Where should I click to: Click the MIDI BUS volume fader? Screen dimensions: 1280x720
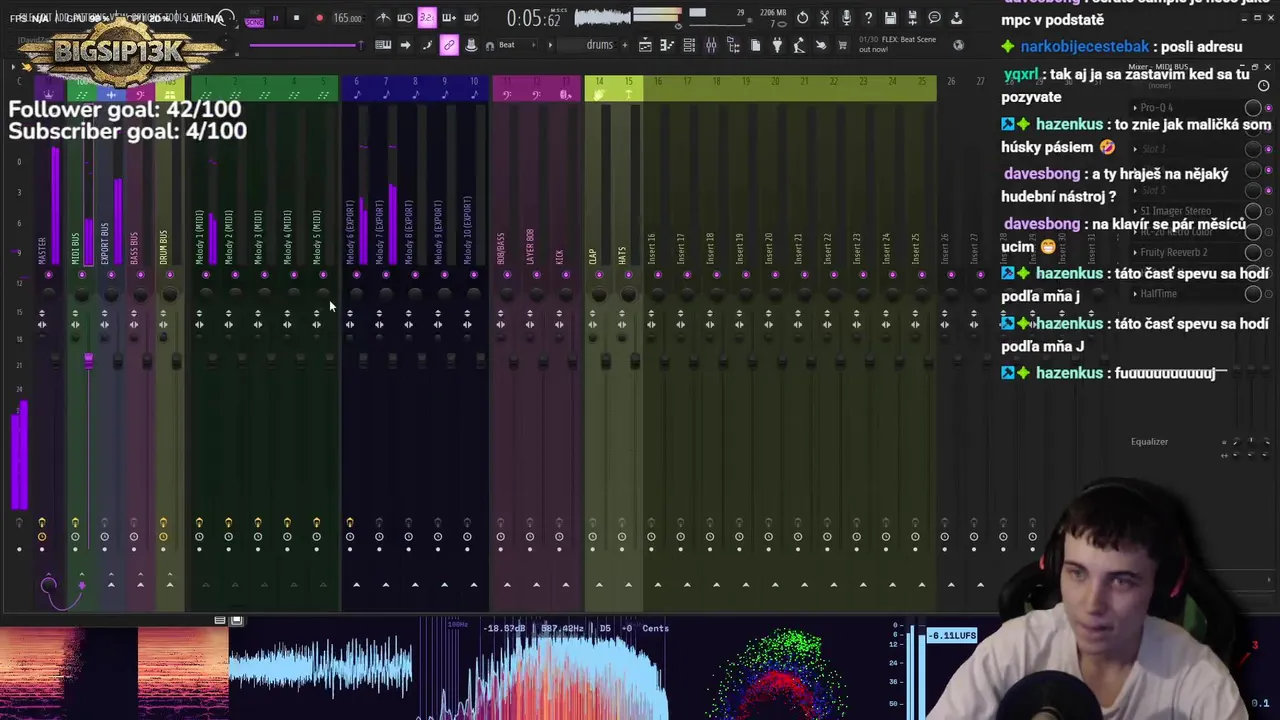coord(88,359)
